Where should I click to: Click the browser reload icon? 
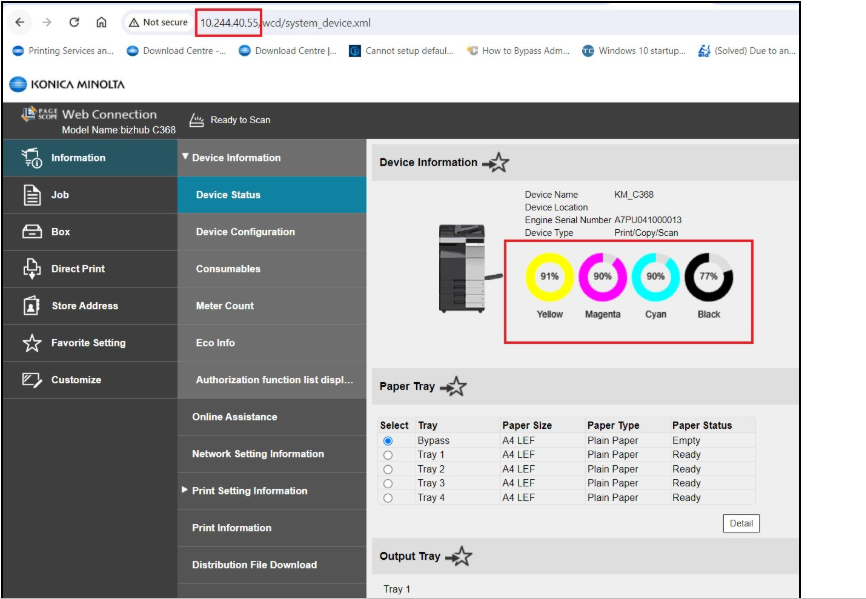click(74, 22)
